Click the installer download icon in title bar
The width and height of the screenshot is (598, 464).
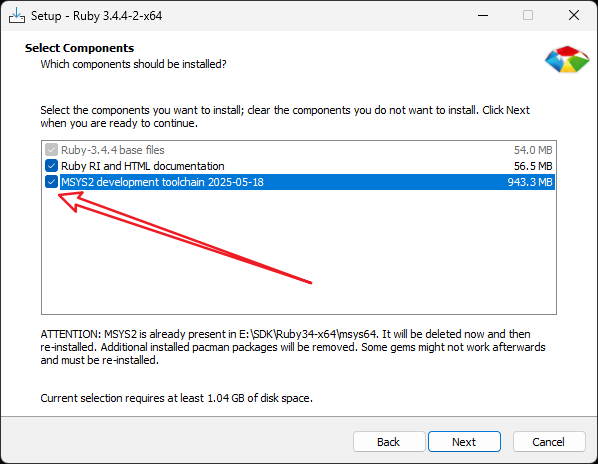[17, 16]
